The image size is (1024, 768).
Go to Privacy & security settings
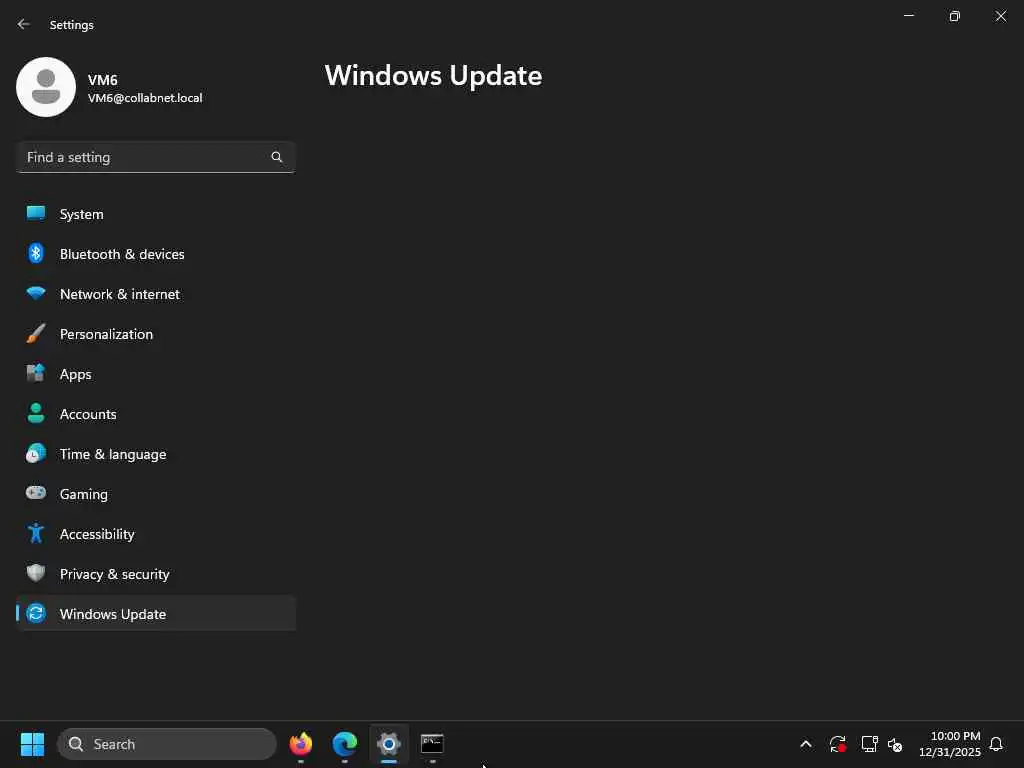click(x=156, y=574)
